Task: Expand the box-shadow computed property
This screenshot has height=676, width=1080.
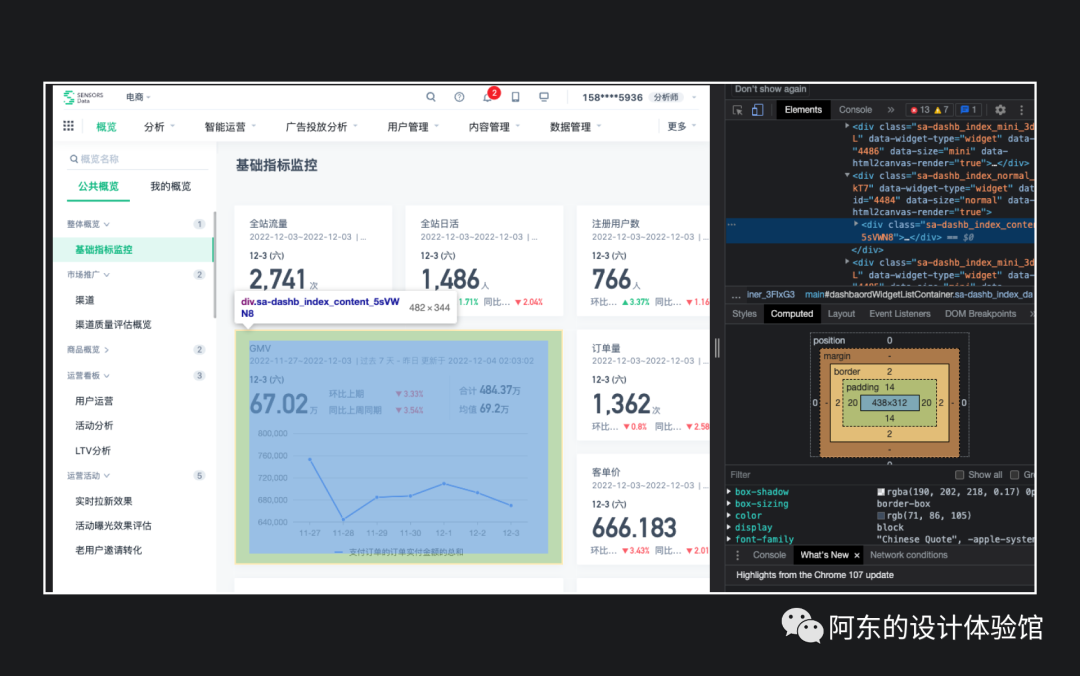Action: (x=729, y=492)
